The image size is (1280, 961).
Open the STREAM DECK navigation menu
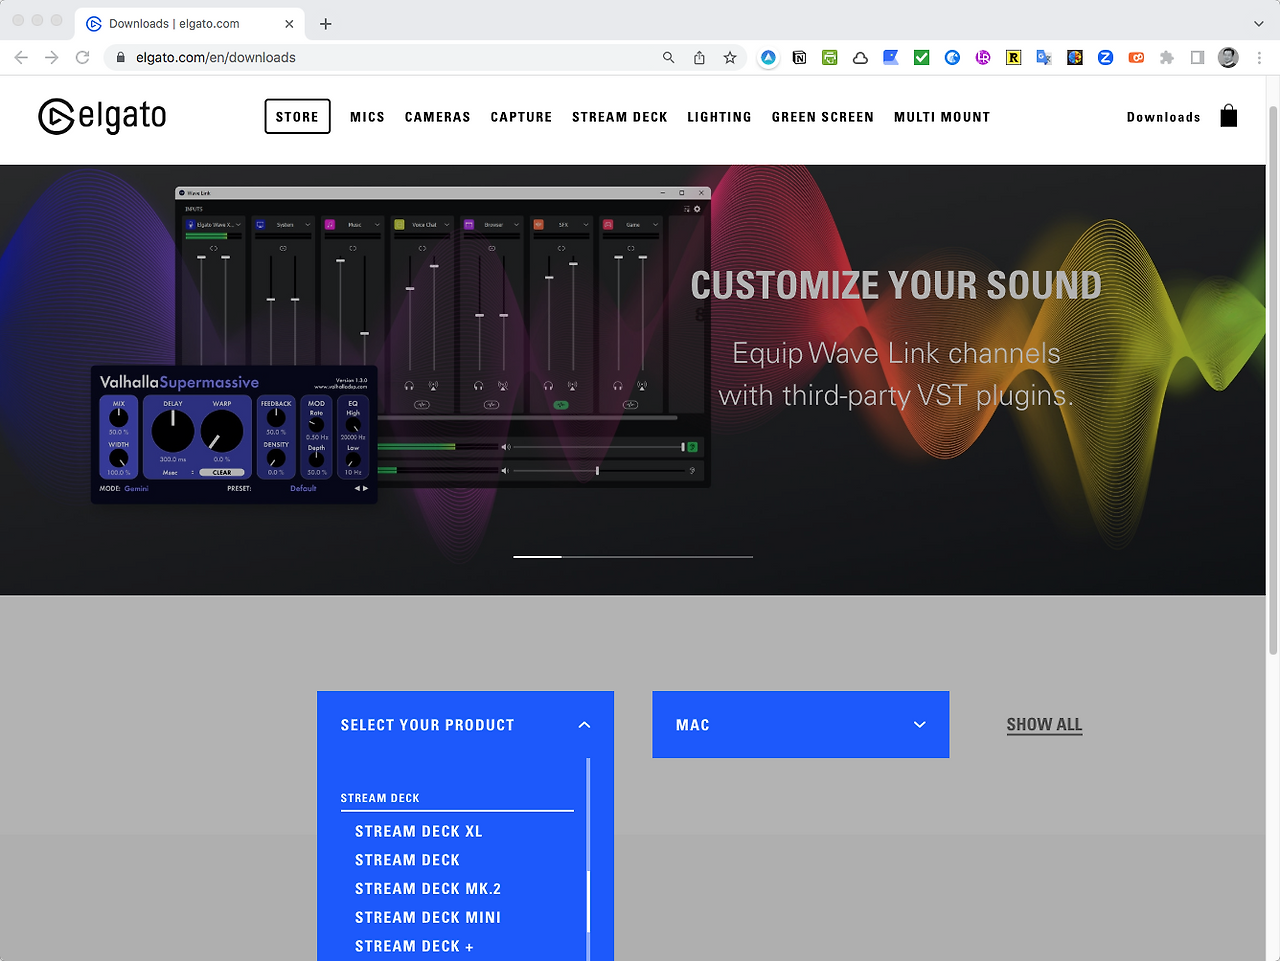point(620,117)
